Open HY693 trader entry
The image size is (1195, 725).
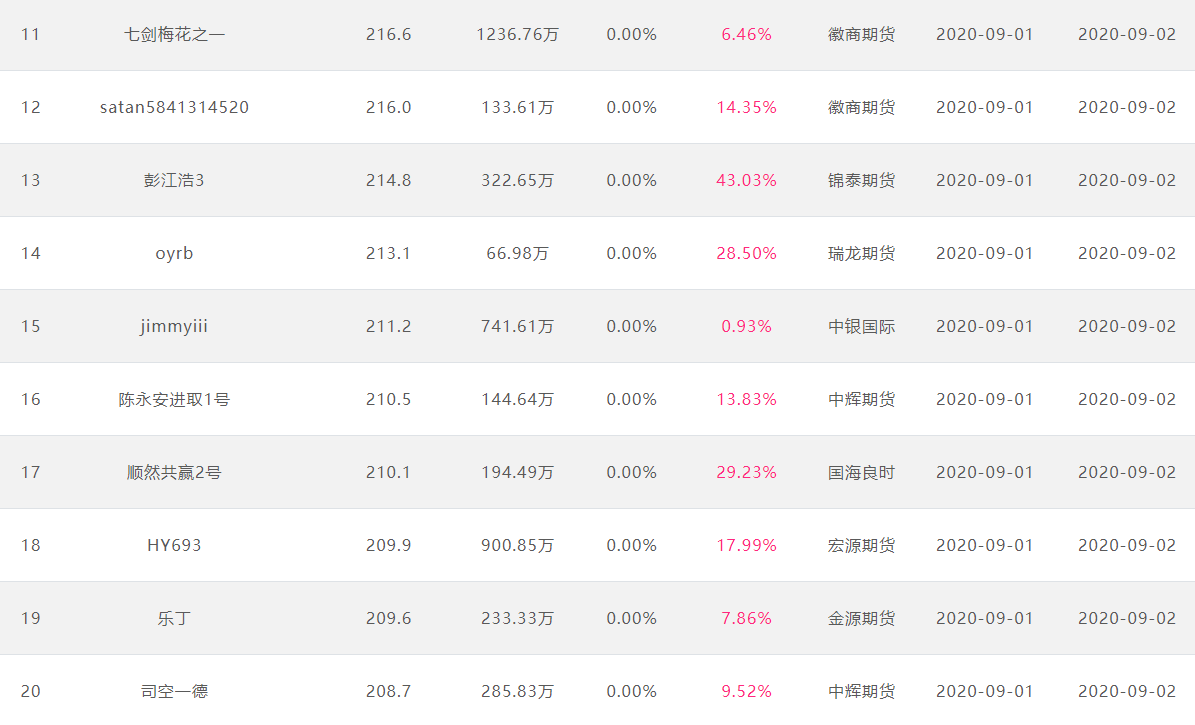[174, 546]
